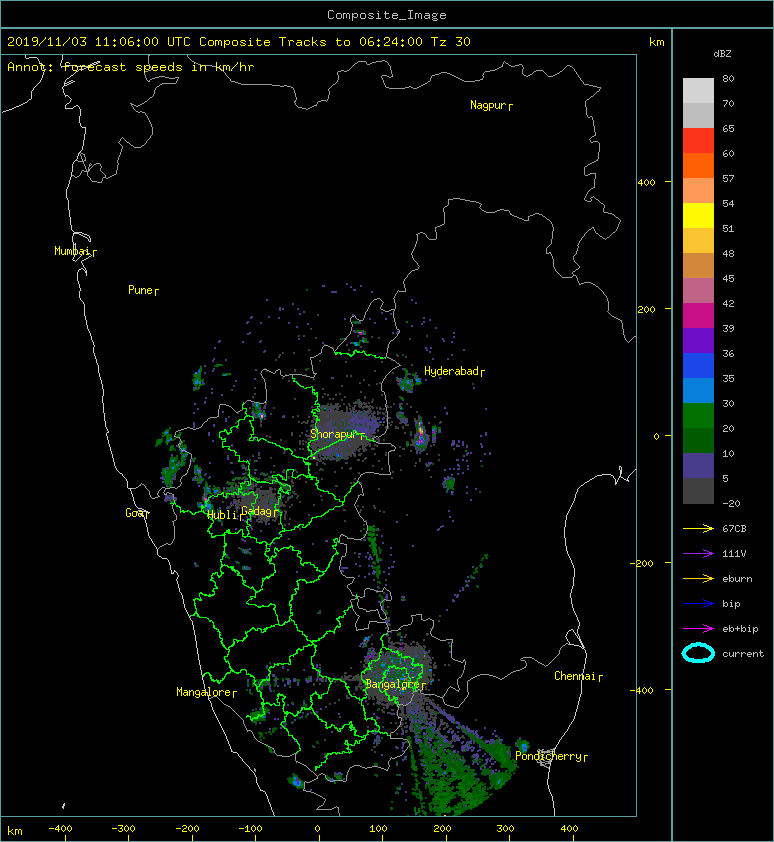
Task: Click the gray radar clutter around Shorapur
Action: click(344, 432)
